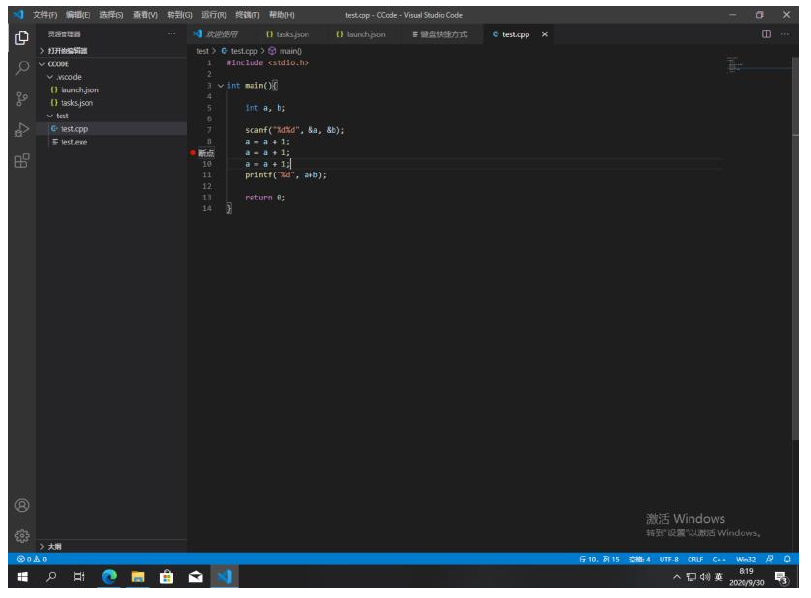Click the CRLF line ending indicator
811x598 pixels.
click(x=695, y=559)
